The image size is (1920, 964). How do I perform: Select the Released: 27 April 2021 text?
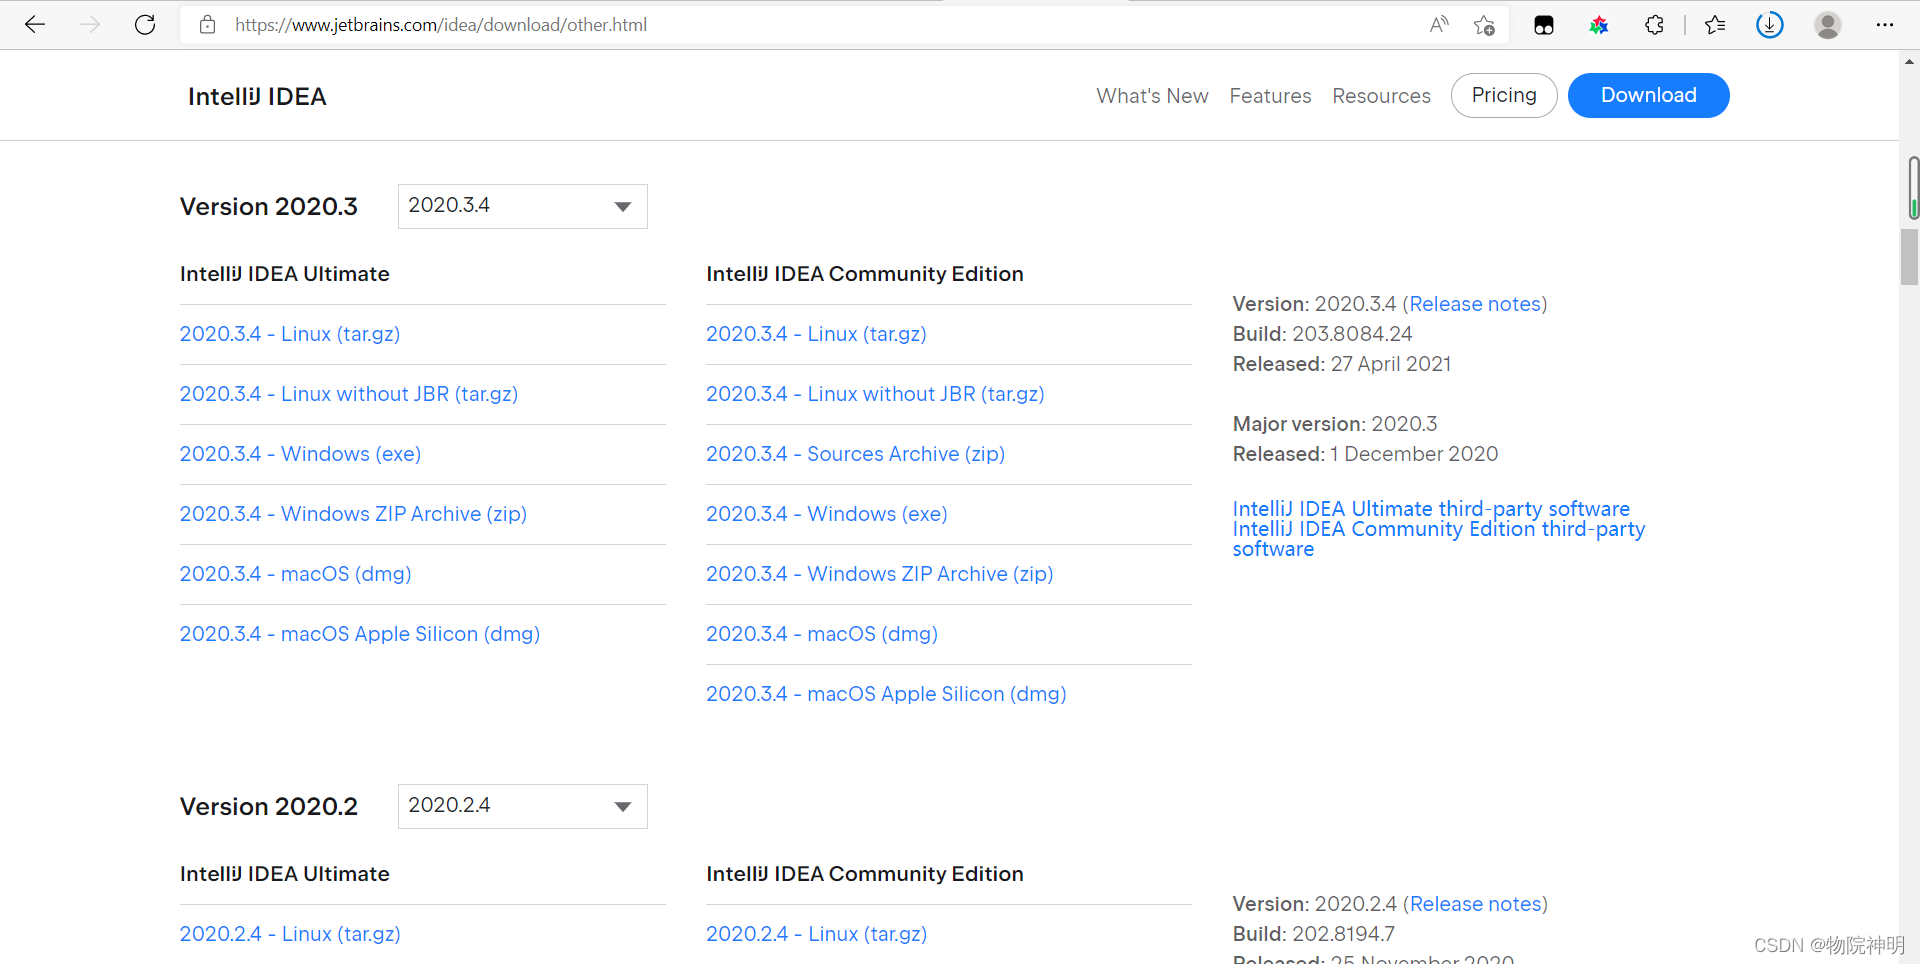pyautogui.click(x=1342, y=364)
